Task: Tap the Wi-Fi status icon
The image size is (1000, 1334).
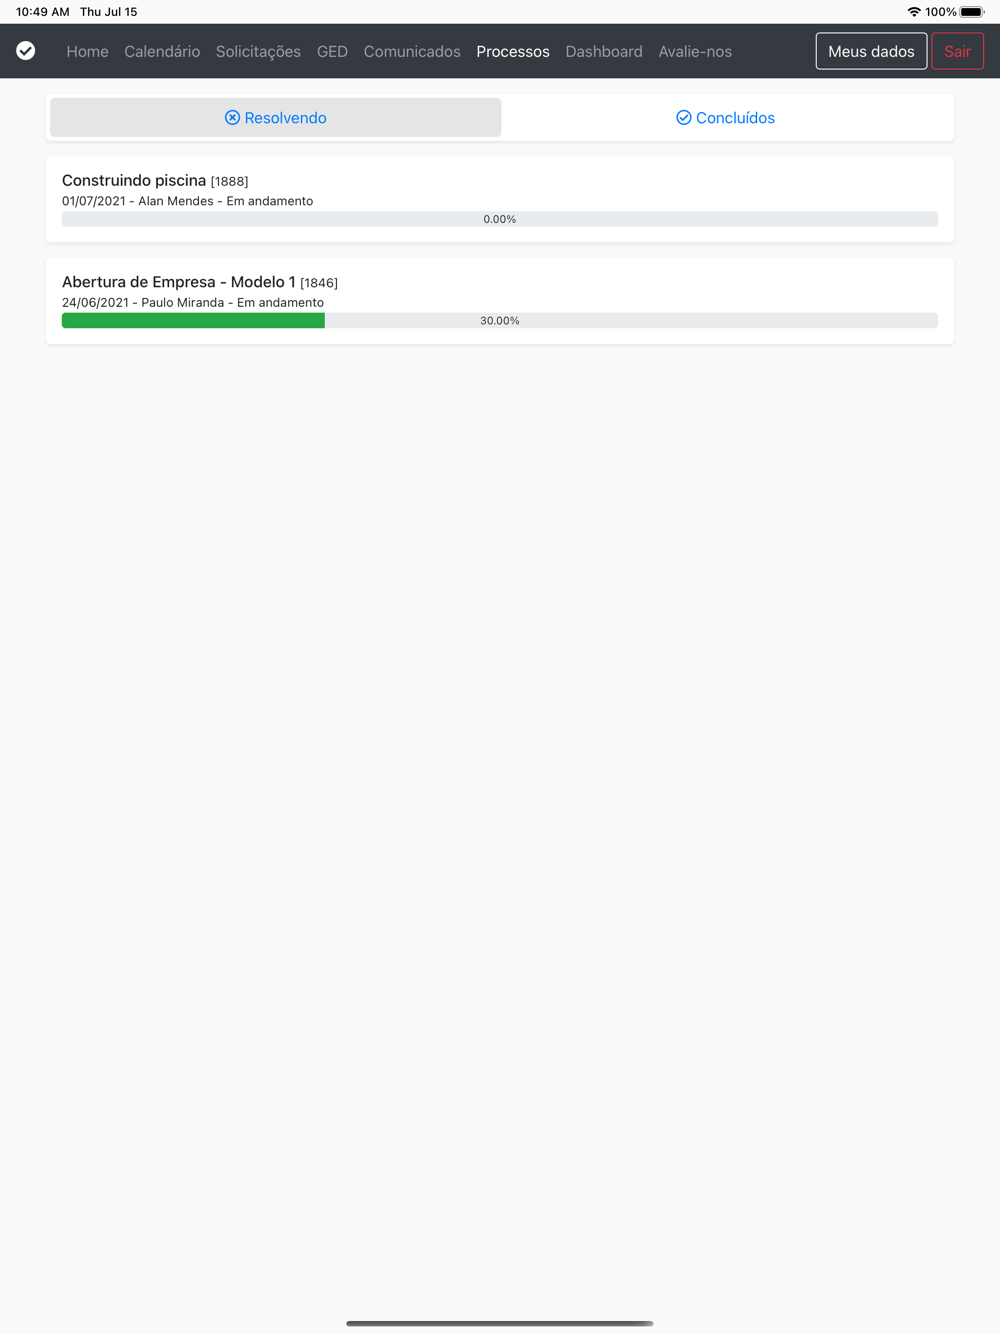Action: (x=914, y=12)
